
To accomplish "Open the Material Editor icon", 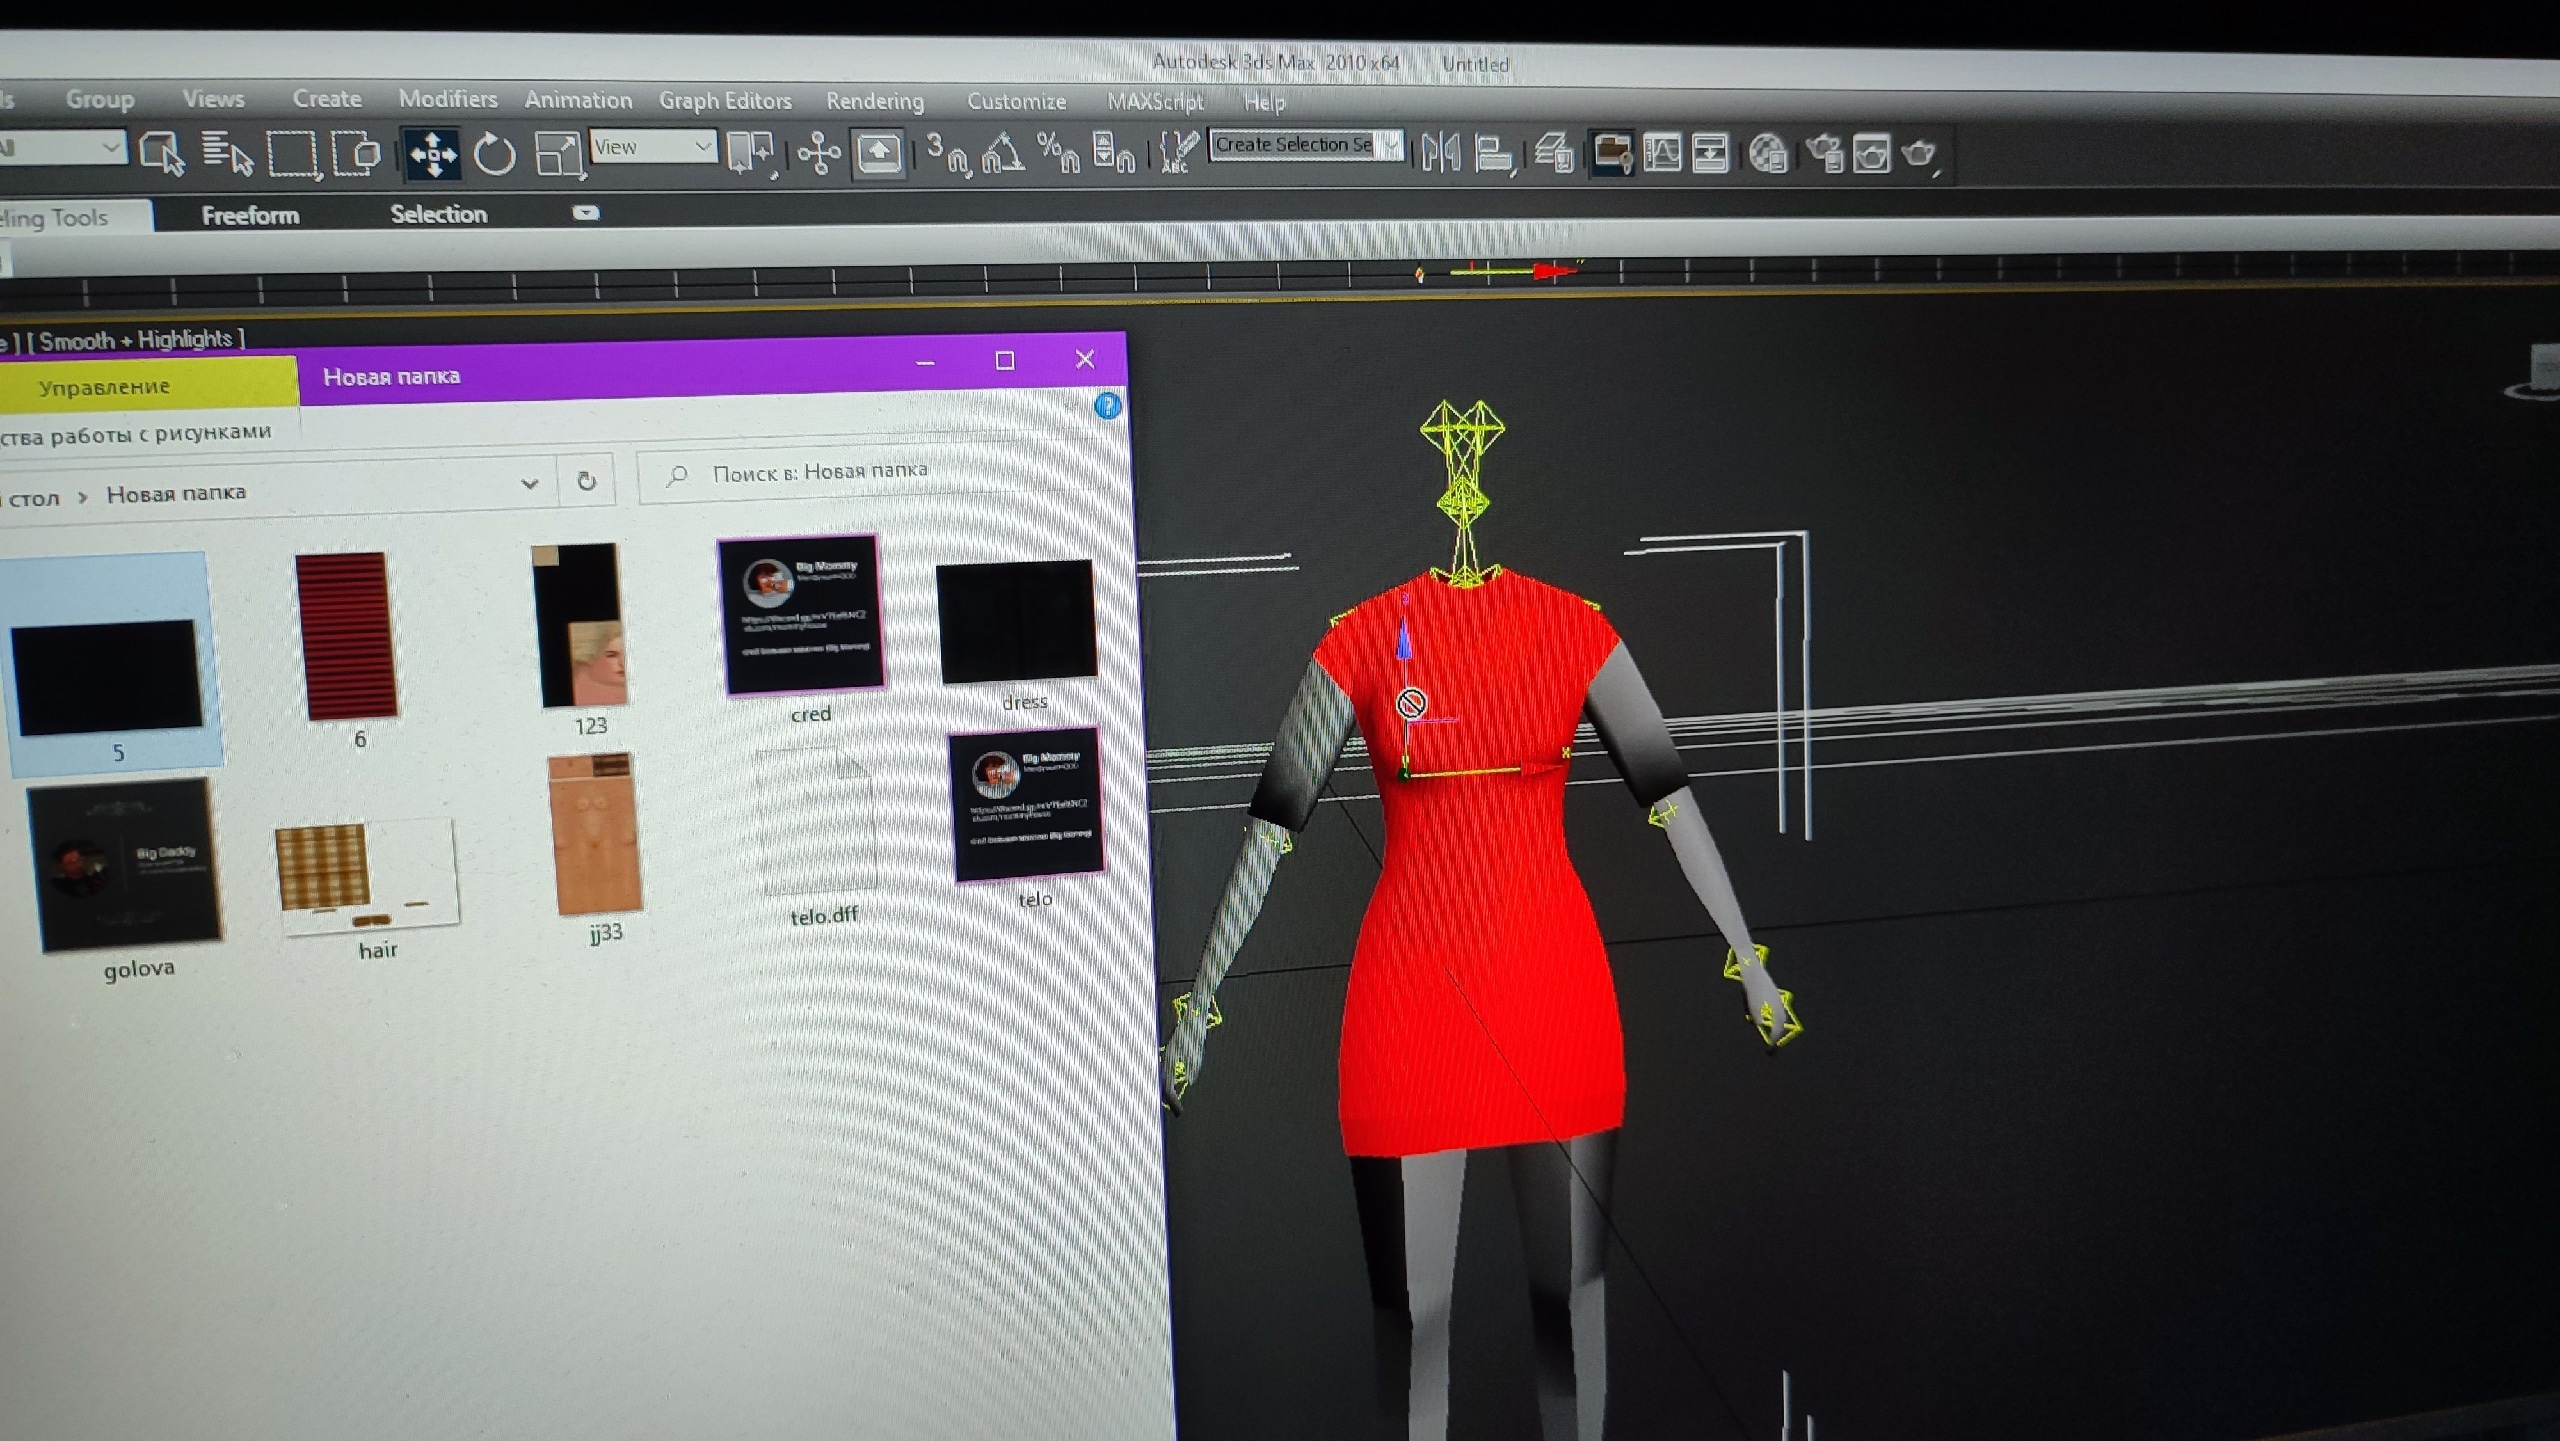I will (1768, 154).
